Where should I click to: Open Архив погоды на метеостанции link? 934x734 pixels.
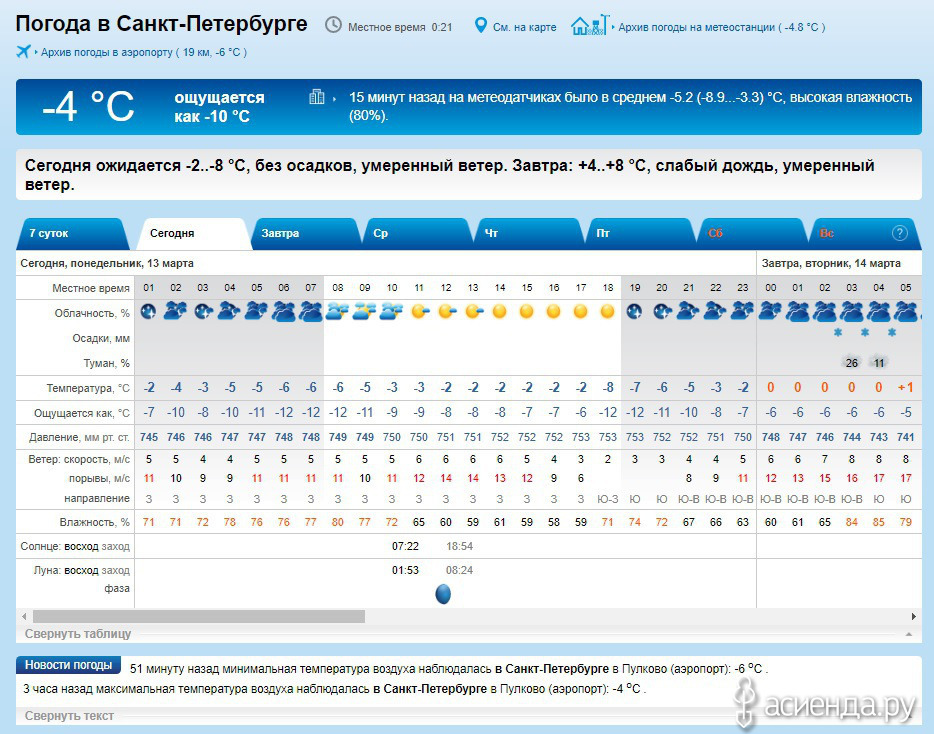(721, 27)
